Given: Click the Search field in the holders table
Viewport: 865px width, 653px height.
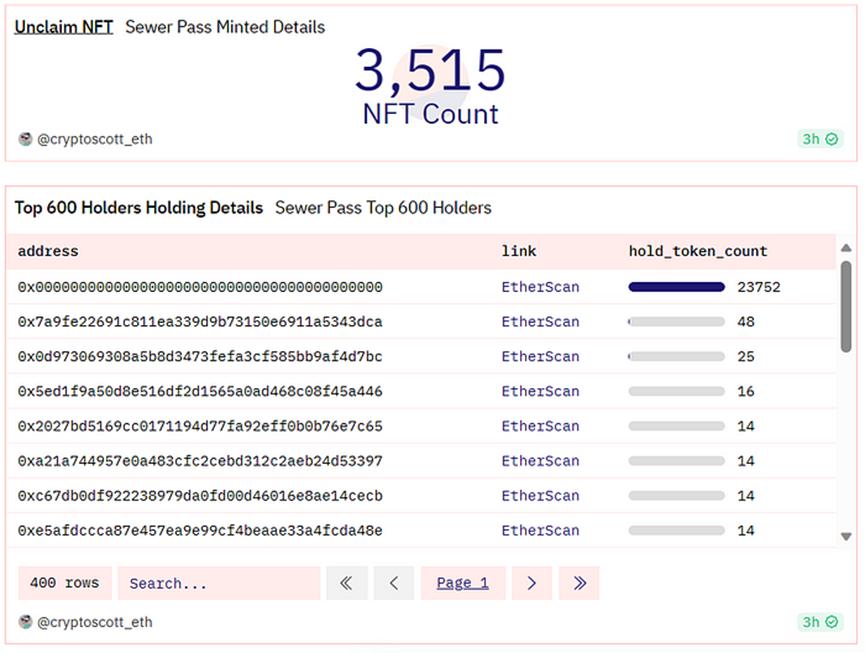Looking at the screenshot, I should pyautogui.click(x=218, y=583).
